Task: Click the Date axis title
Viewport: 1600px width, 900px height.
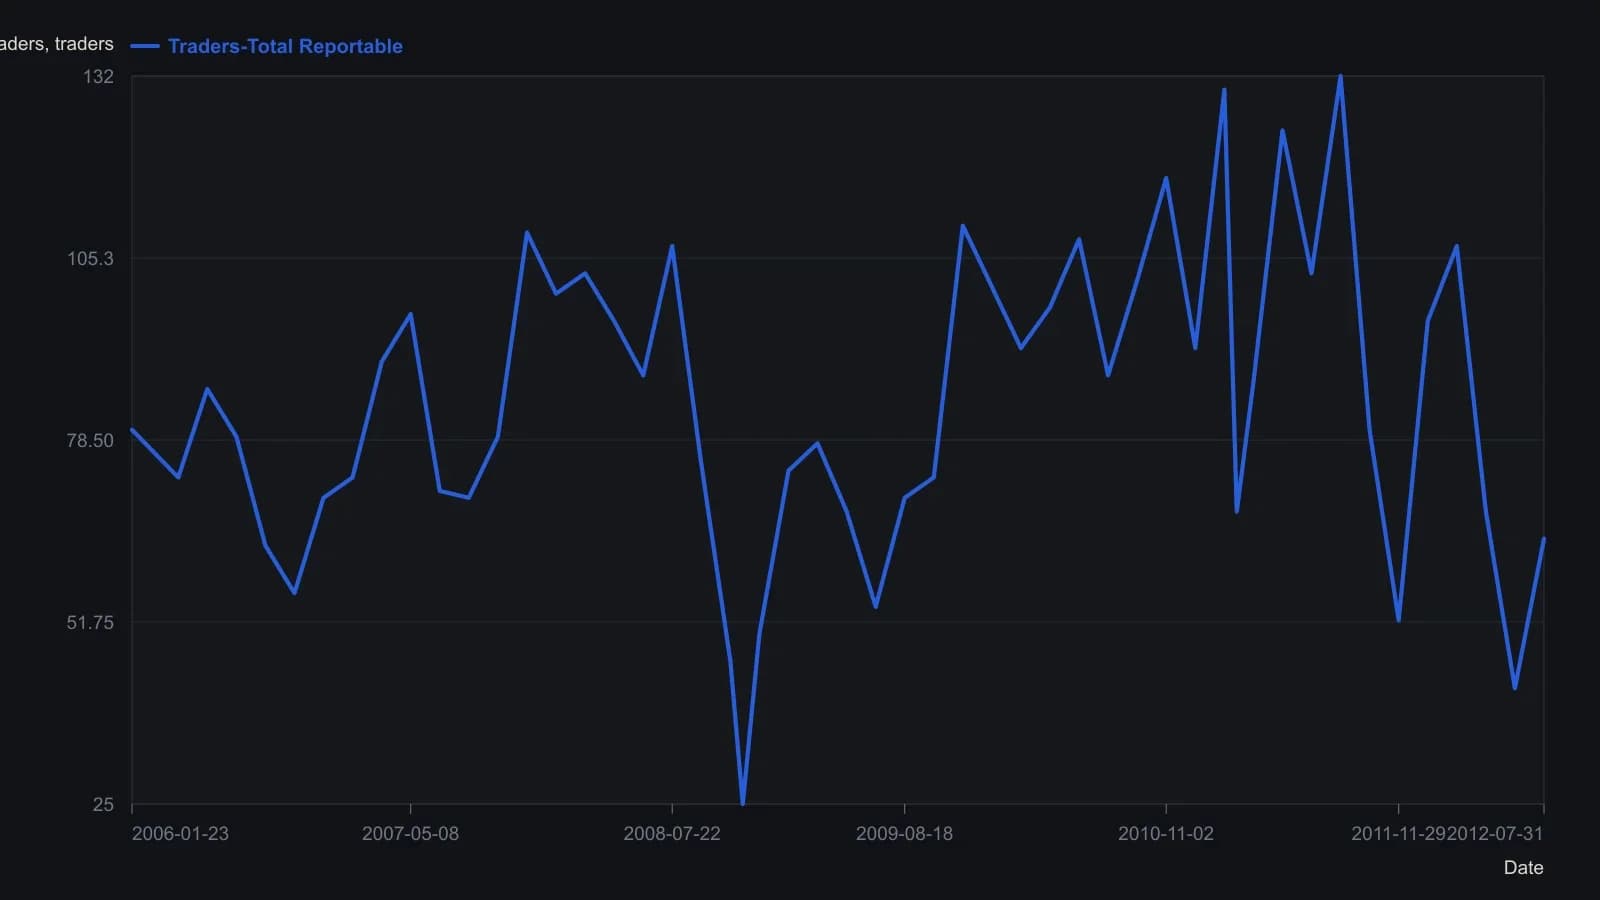Action: [1523, 868]
